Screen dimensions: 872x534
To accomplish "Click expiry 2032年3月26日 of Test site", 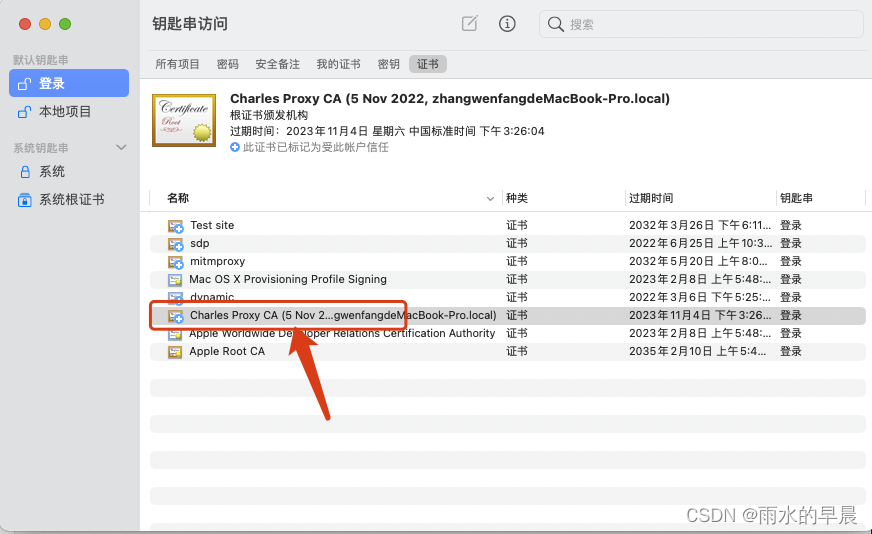I will tap(700, 225).
